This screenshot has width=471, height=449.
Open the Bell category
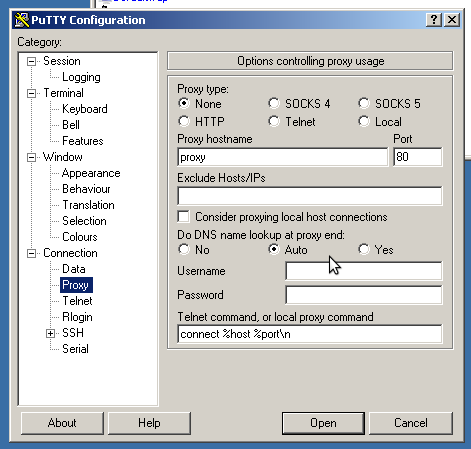71,125
